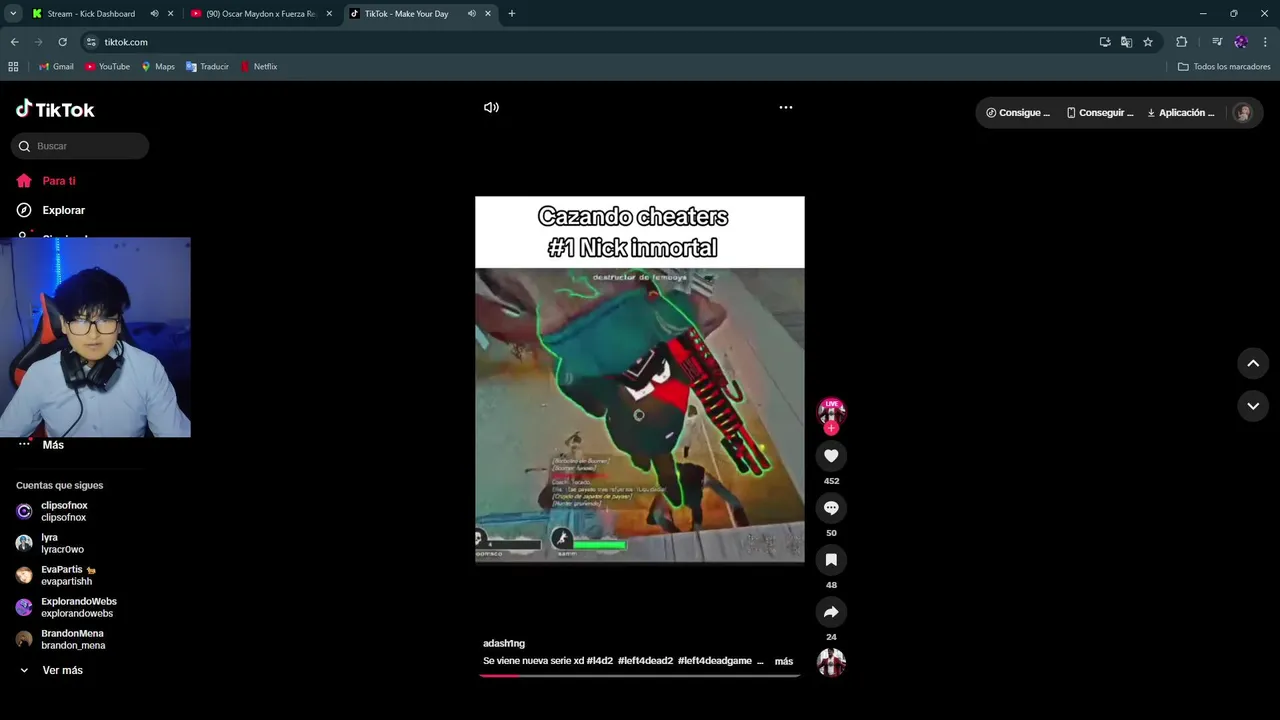Screen dimensions: 1280x720
Task: Click the Consigue coins button
Action: (x=1018, y=113)
